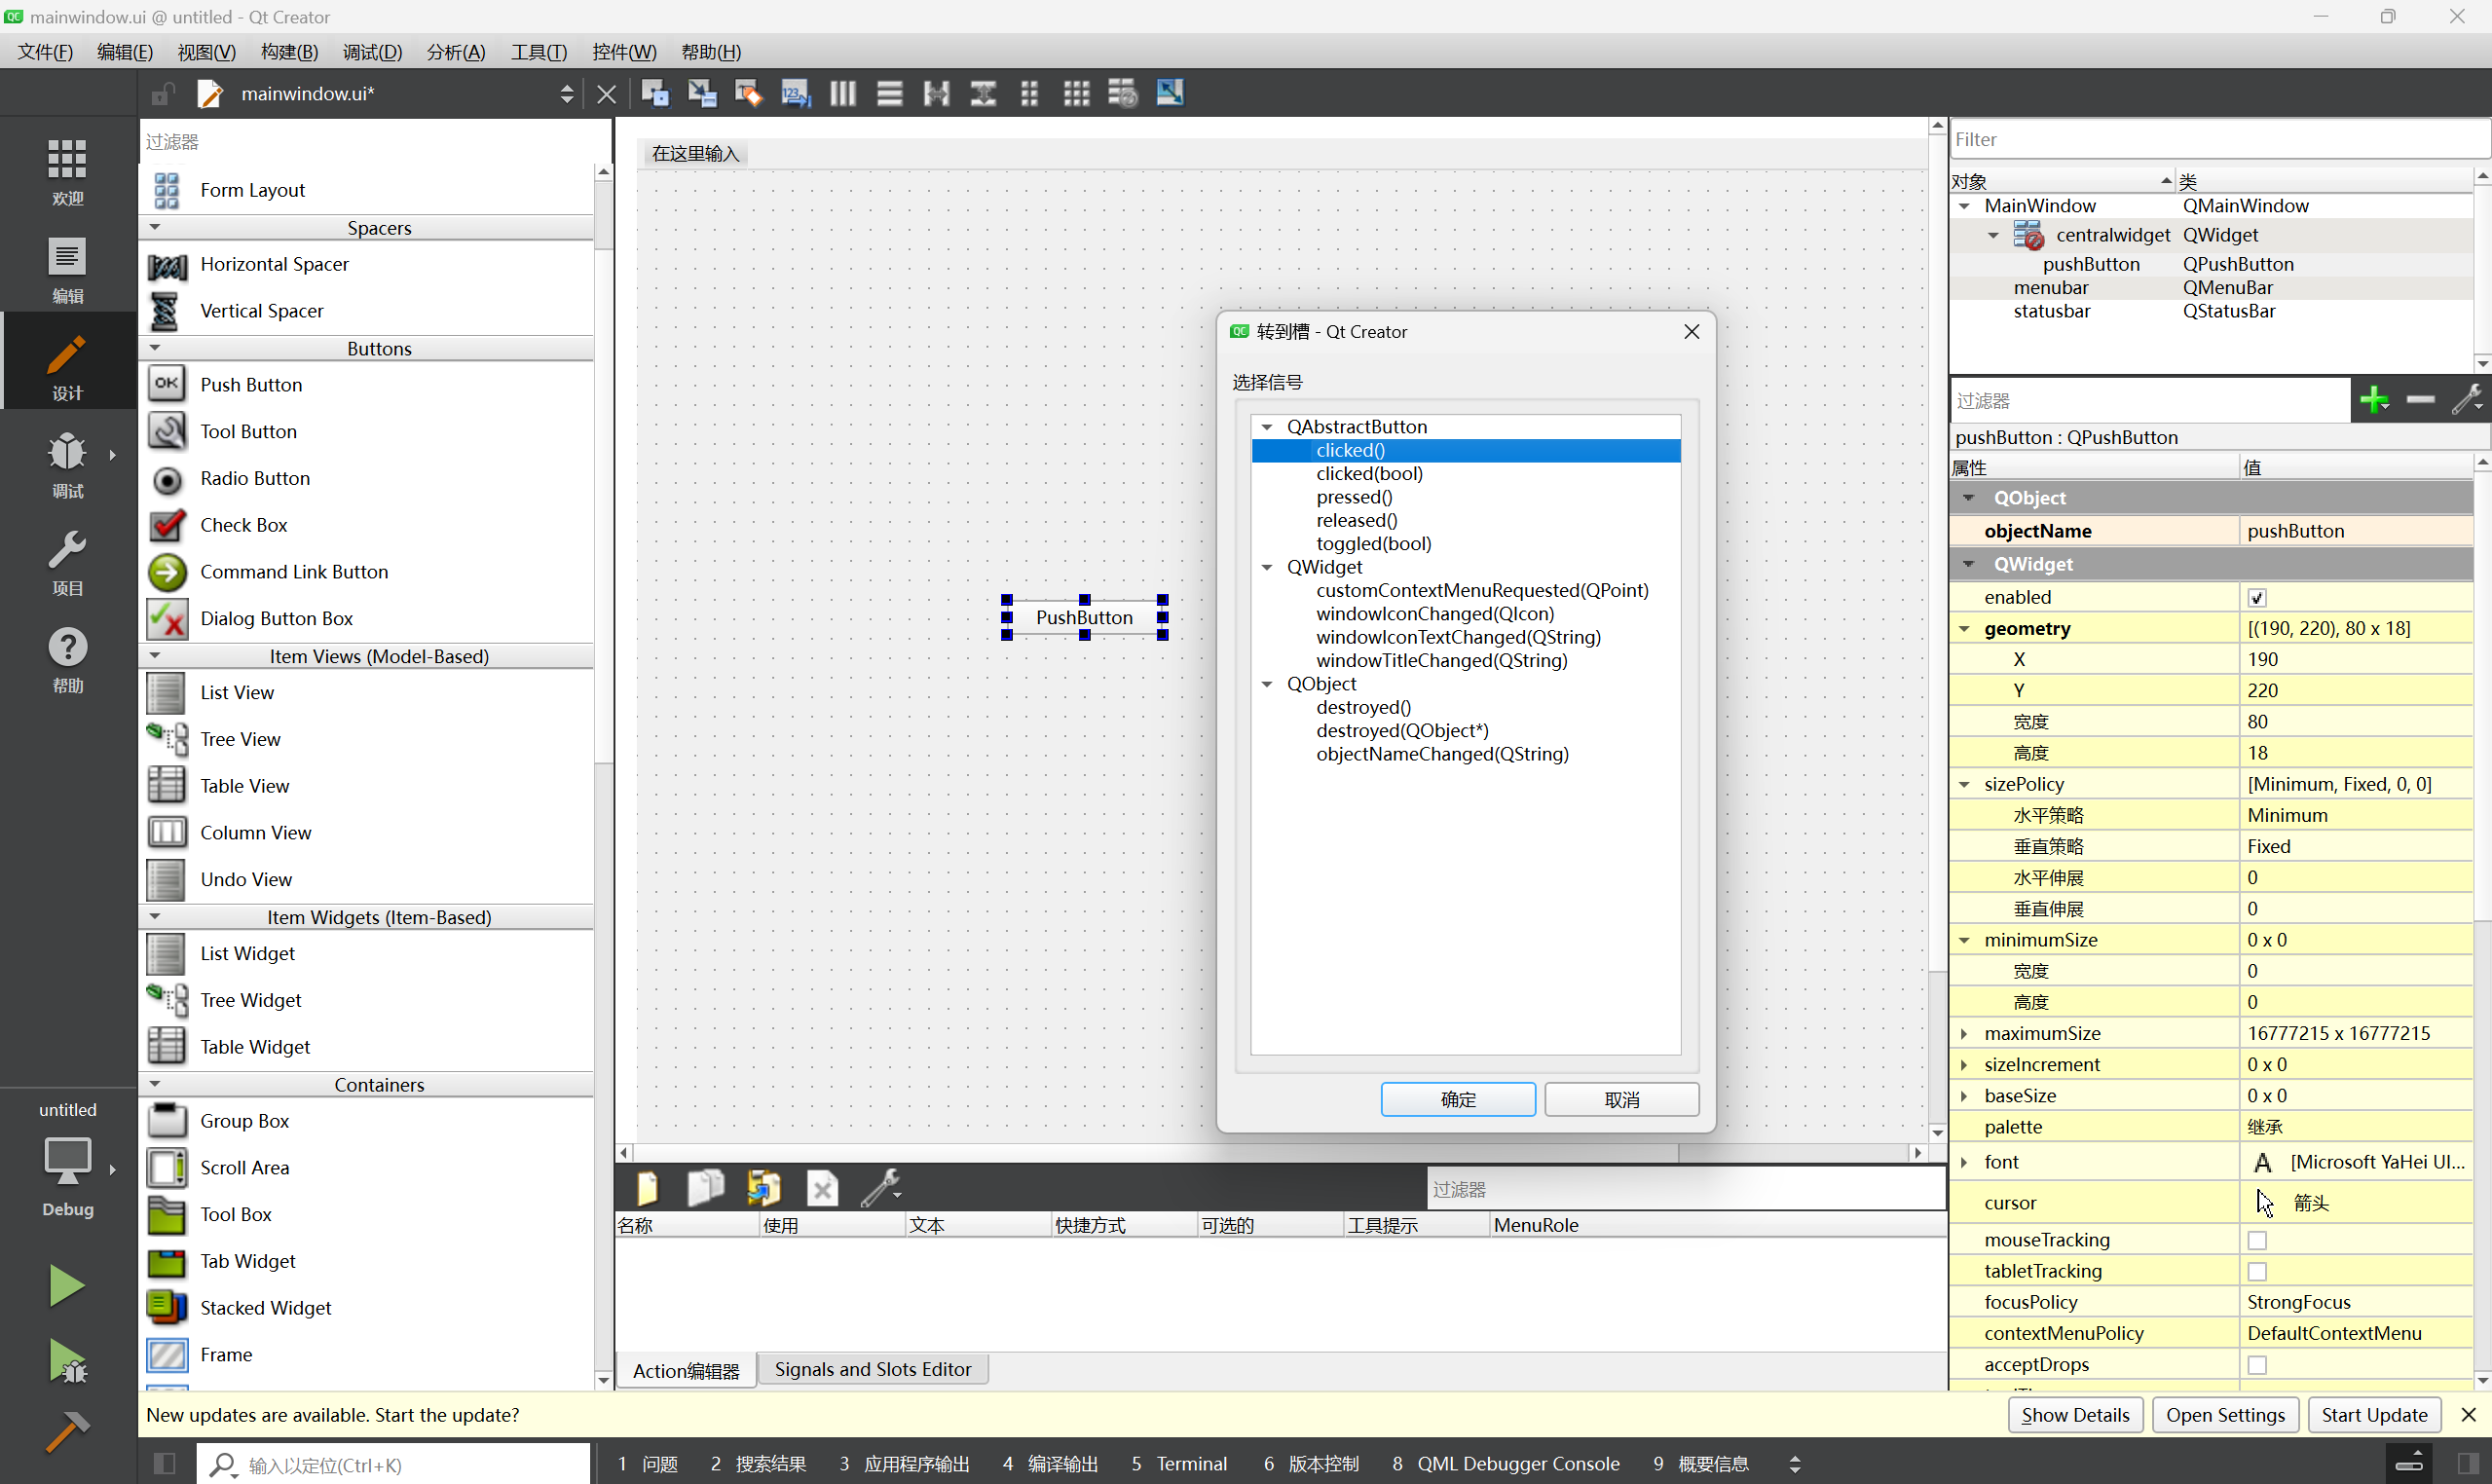
Task: Click the Edit Widgets mode icon
Action: [655, 94]
